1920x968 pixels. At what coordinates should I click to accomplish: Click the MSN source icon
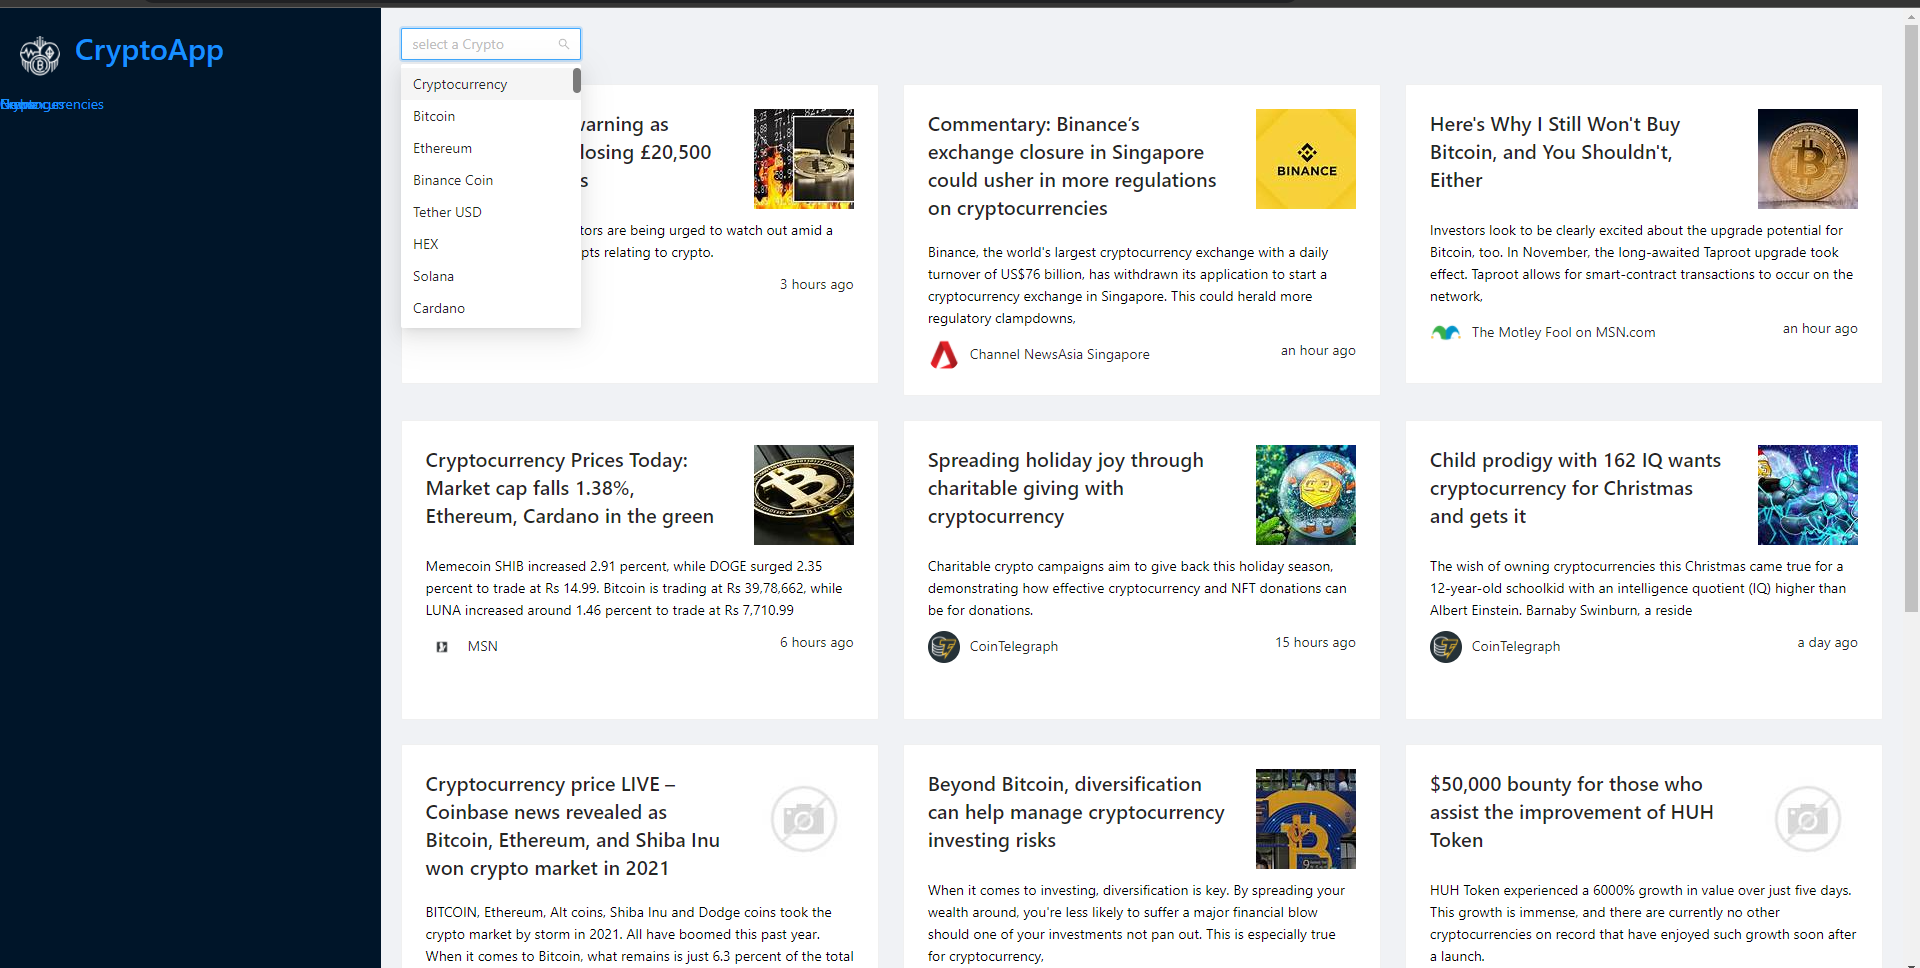(442, 647)
